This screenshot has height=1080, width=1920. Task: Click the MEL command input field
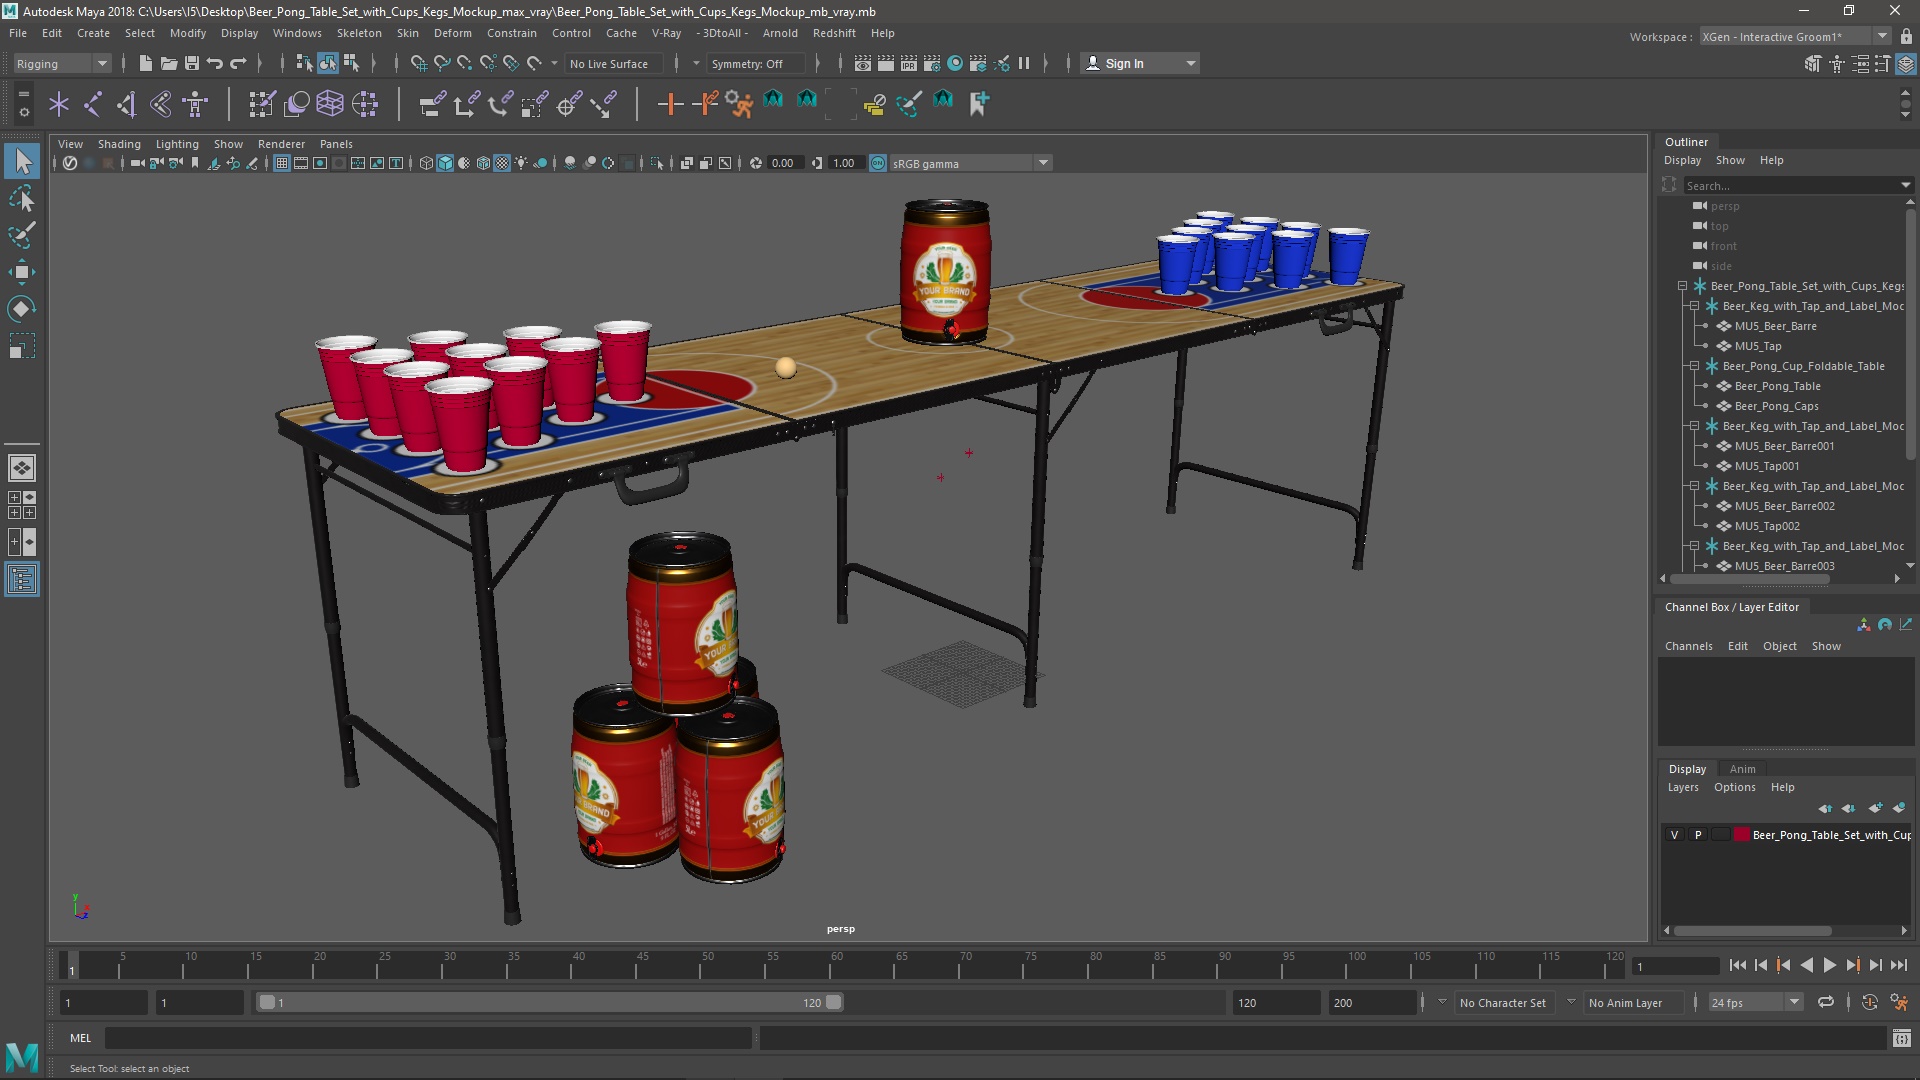[x=428, y=1038]
